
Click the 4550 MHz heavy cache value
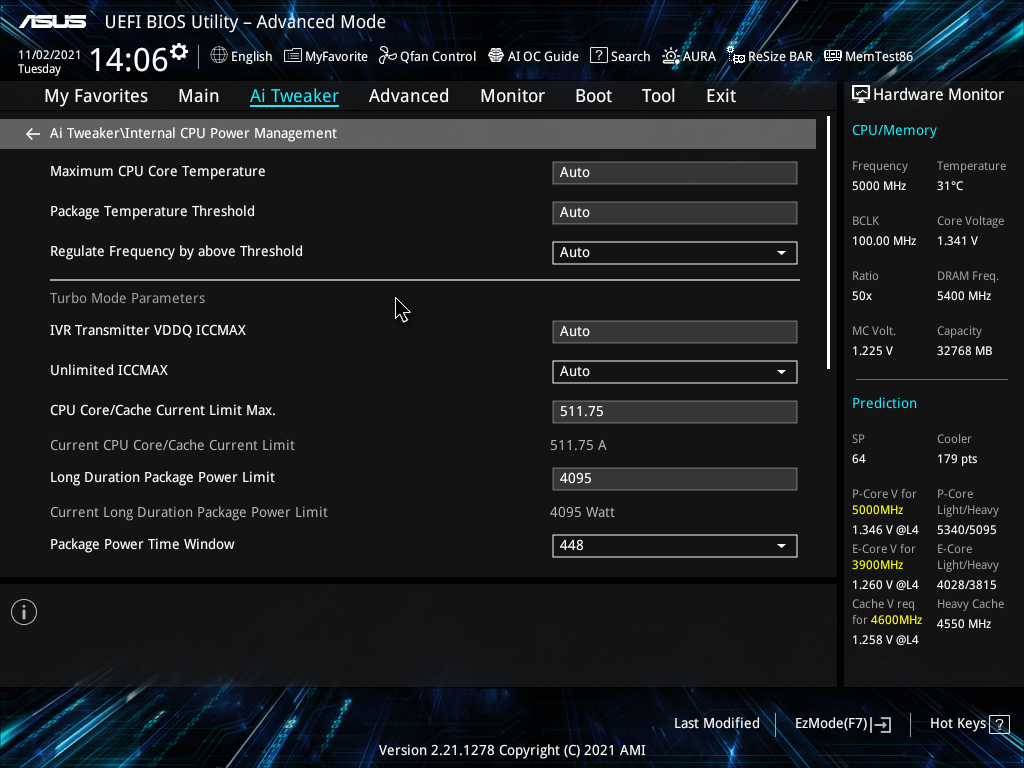point(964,624)
